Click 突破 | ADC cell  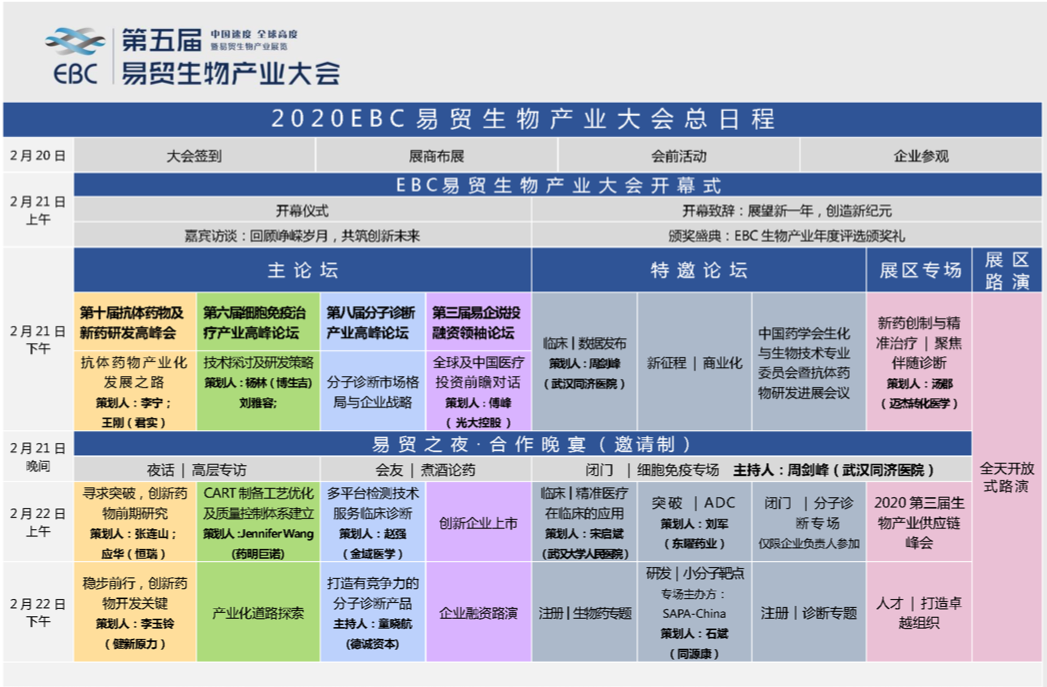pos(694,521)
